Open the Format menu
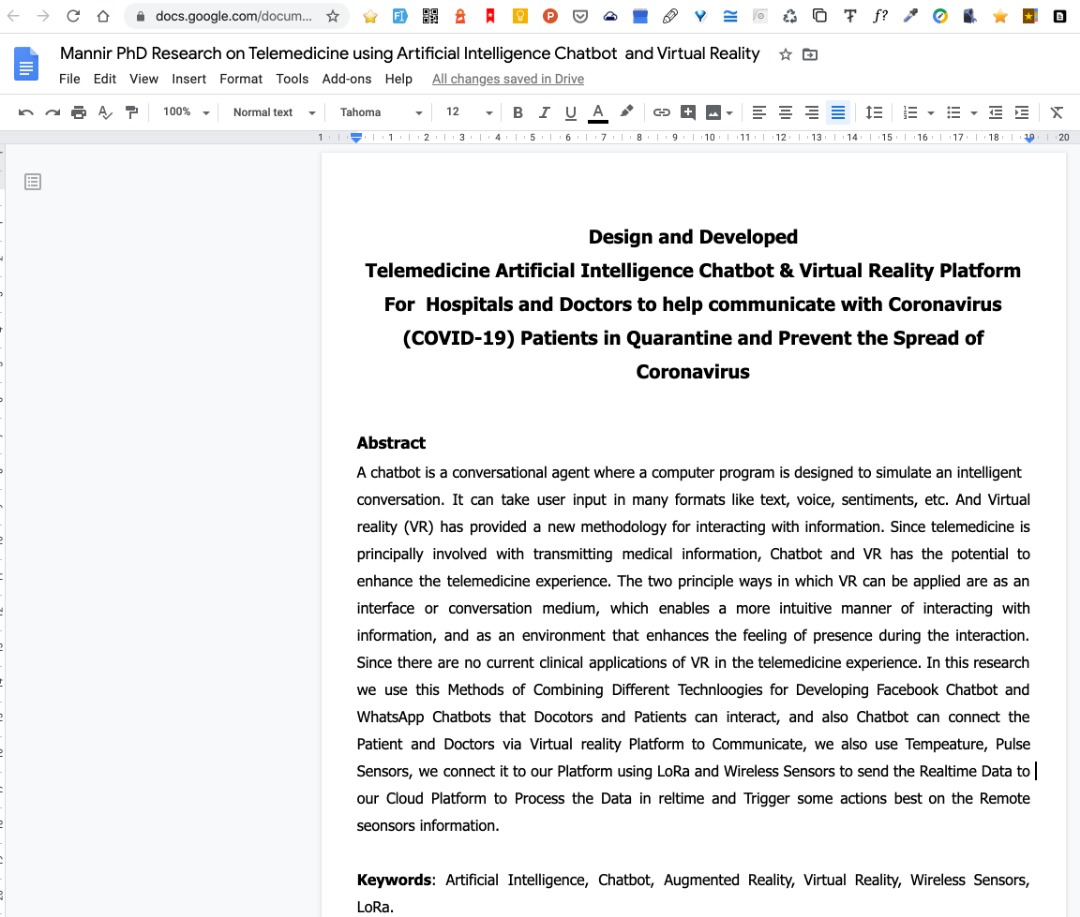 pos(241,79)
